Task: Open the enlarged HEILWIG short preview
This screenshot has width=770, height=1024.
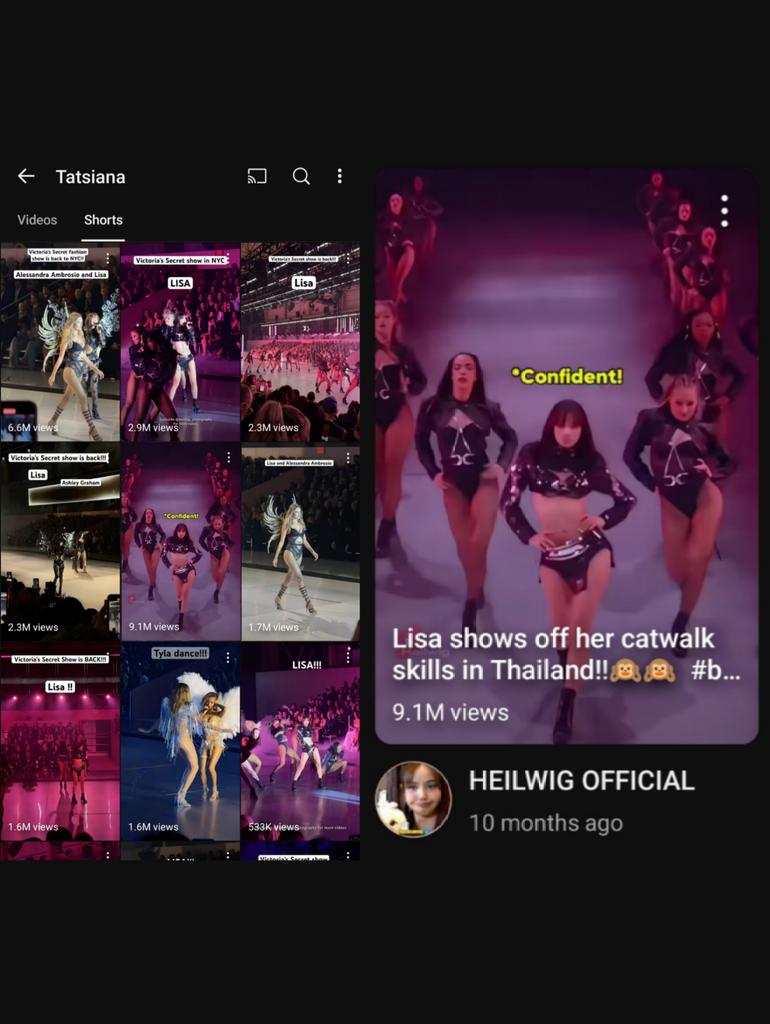Action: 566,456
